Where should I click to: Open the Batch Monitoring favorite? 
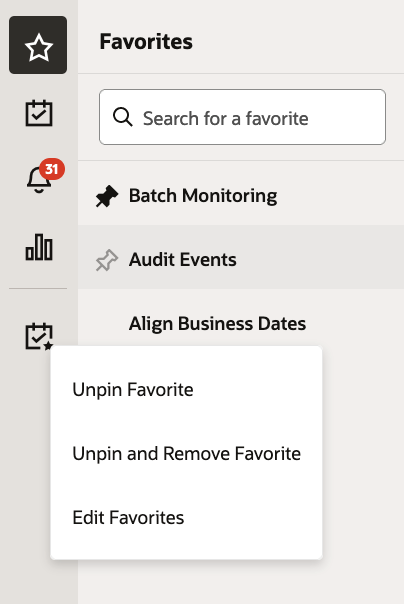(203, 196)
